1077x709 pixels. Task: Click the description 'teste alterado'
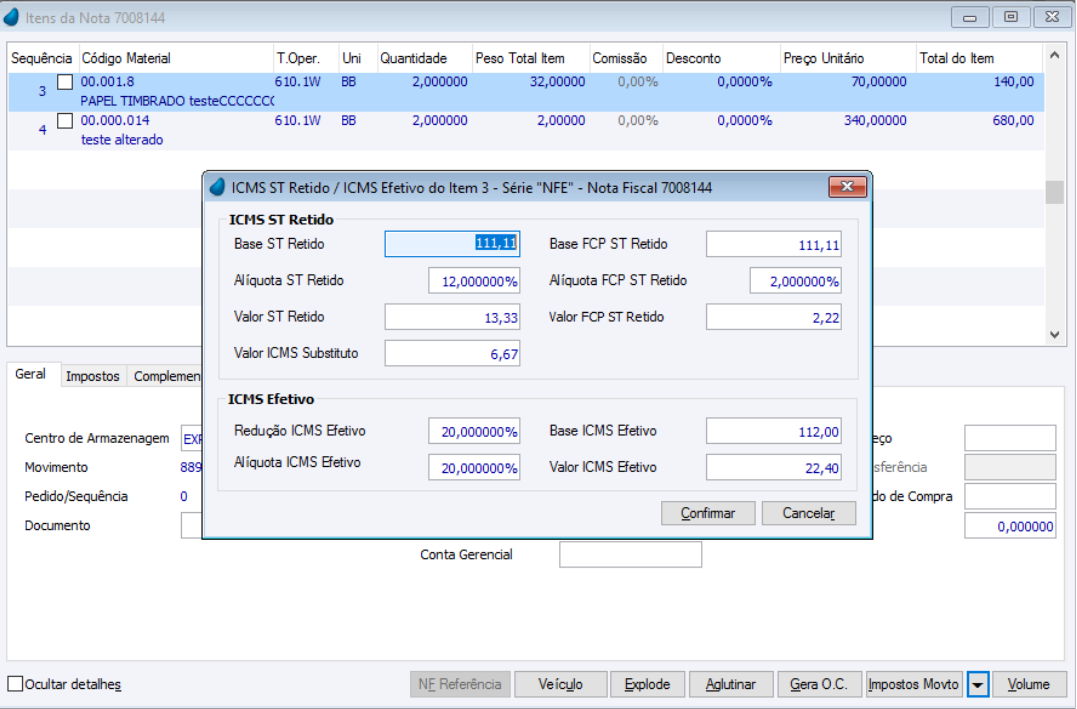click(122, 139)
